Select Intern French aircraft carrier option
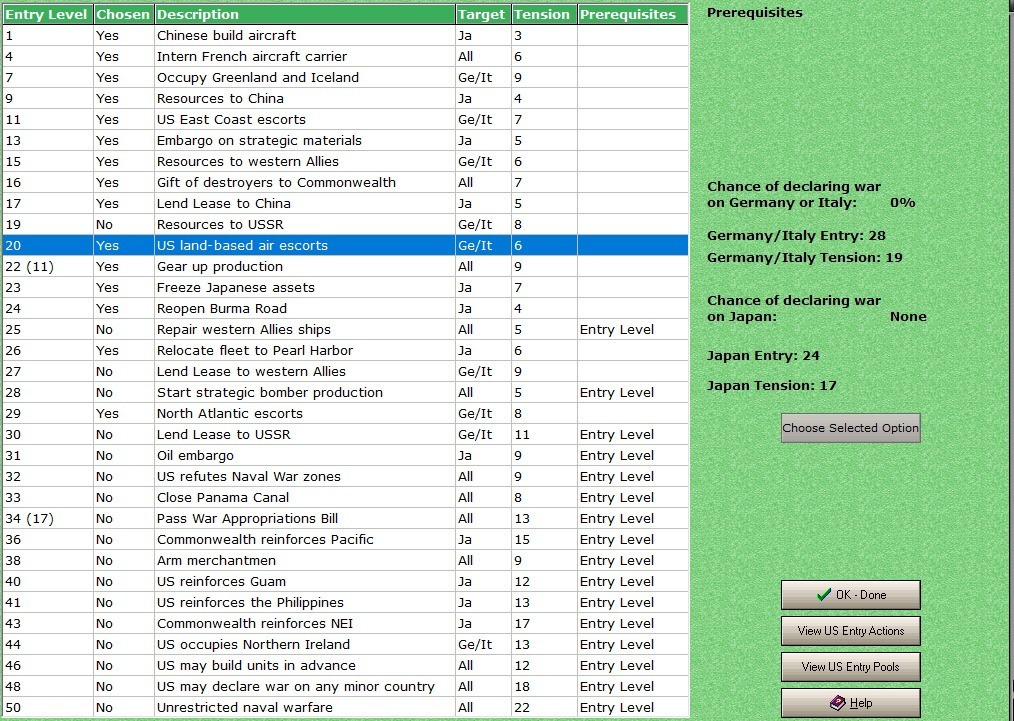1014x721 pixels. pos(345,57)
